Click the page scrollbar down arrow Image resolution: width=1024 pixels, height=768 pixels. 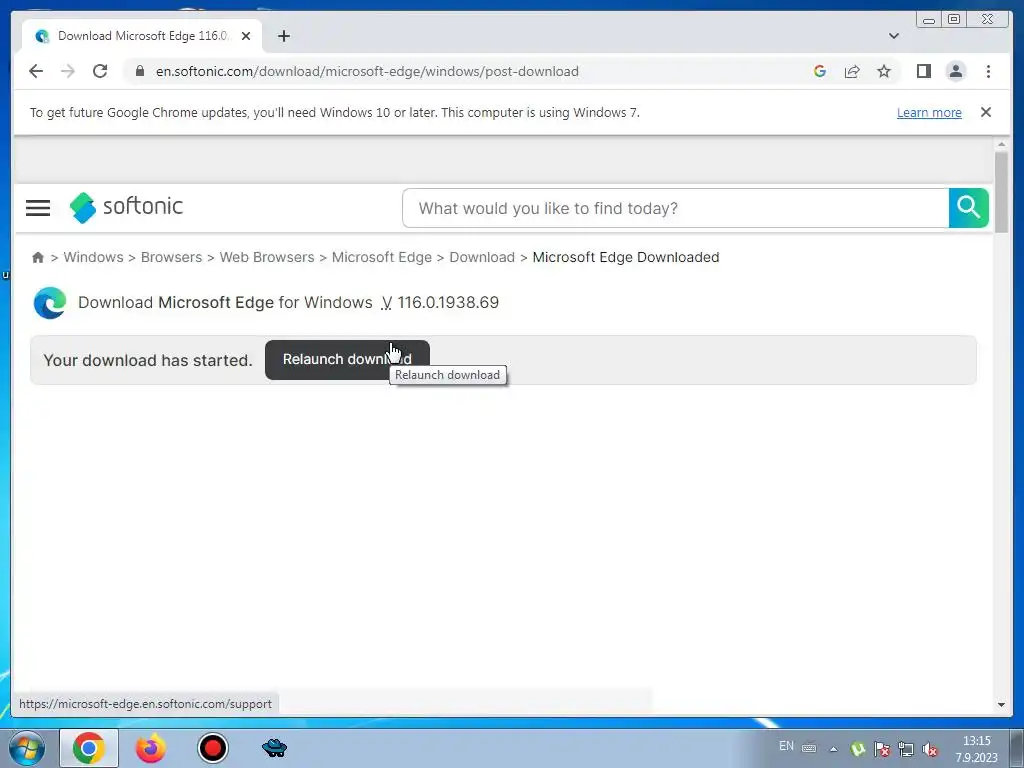(1000, 705)
